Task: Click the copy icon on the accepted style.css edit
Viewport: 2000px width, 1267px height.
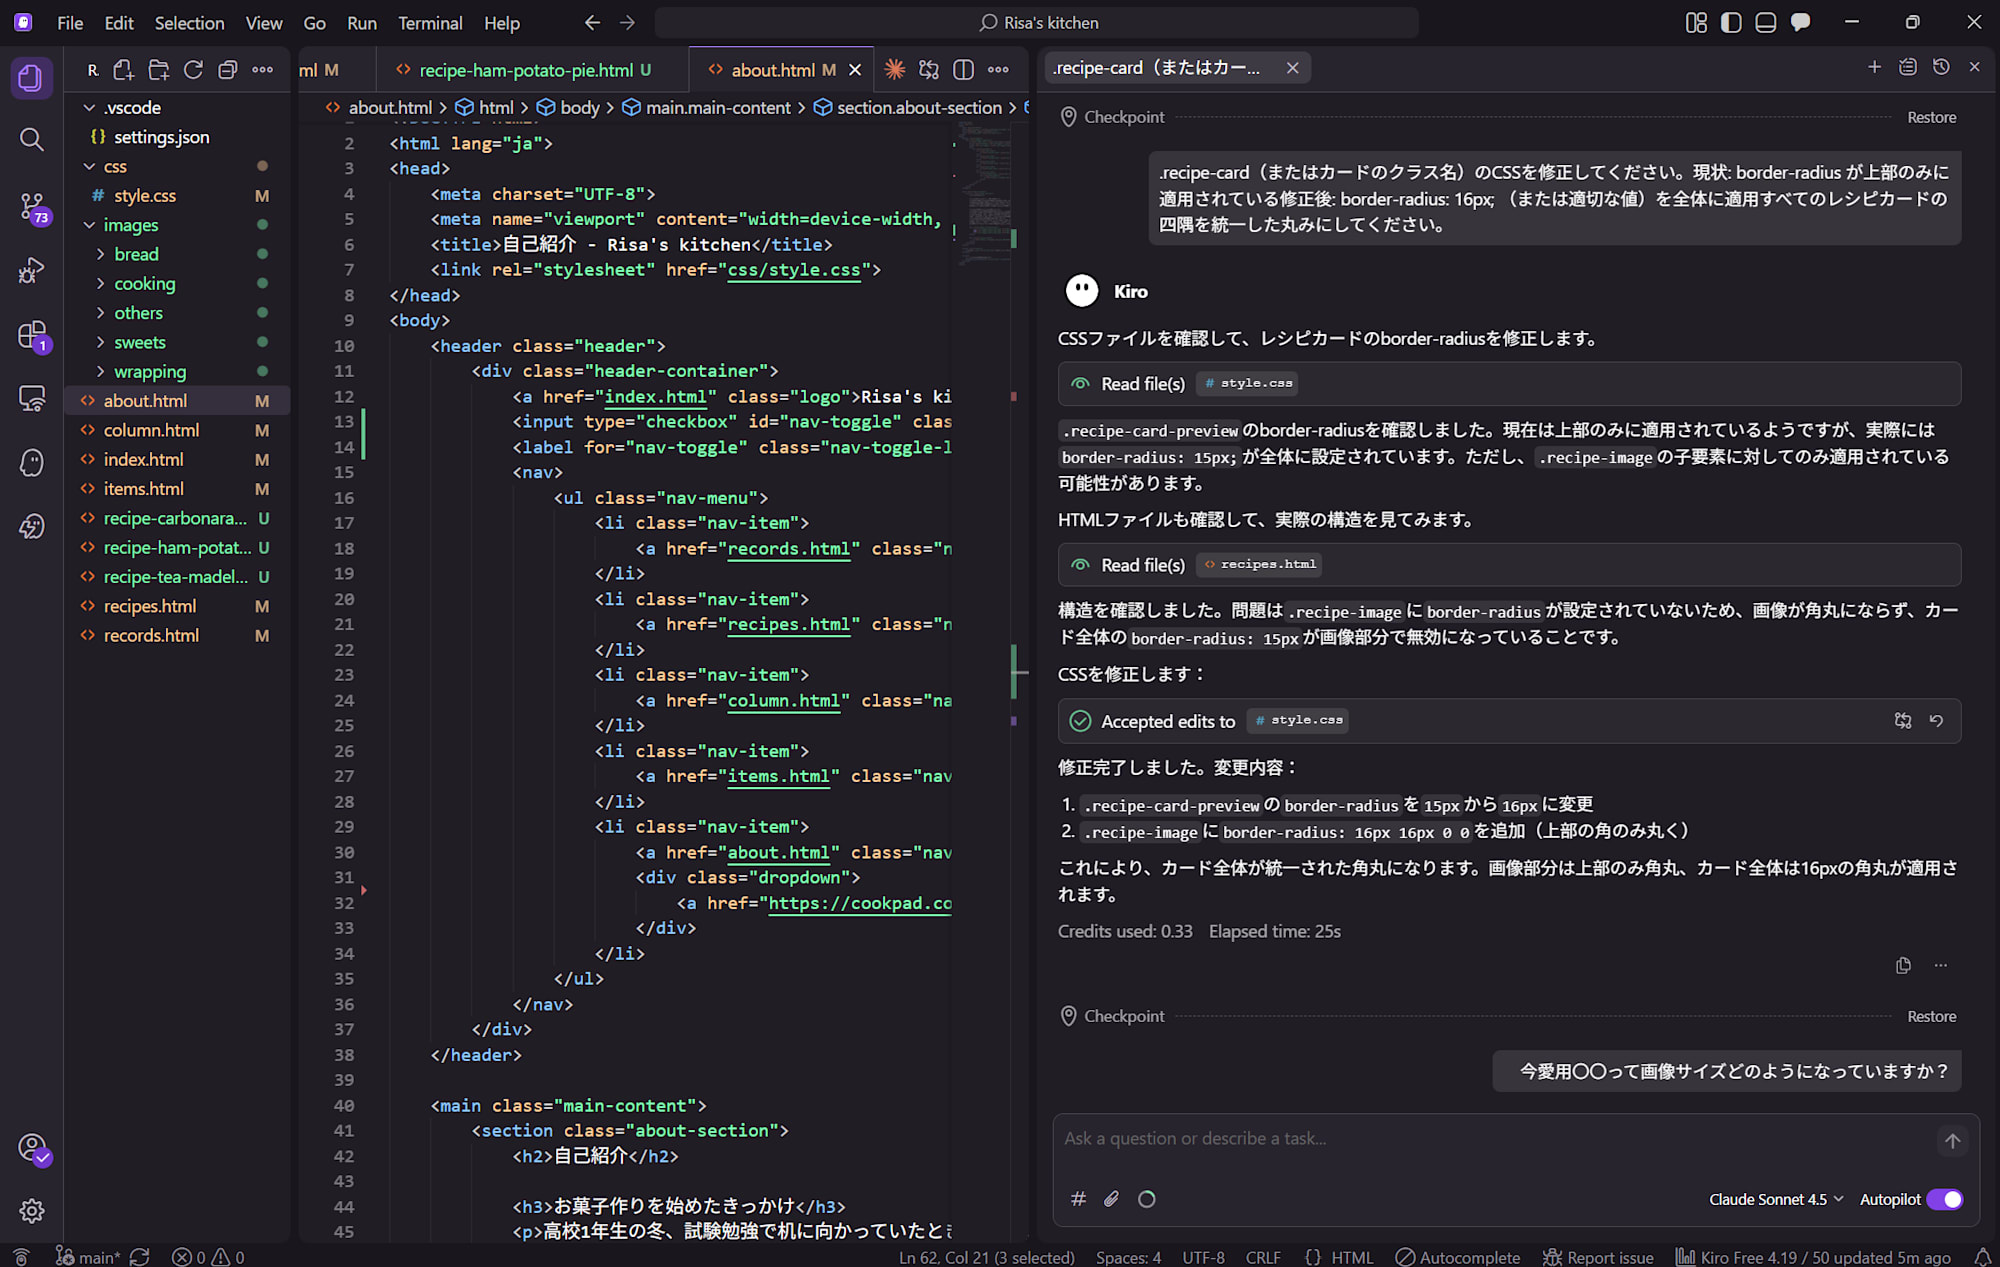Action: (x=1903, y=720)
